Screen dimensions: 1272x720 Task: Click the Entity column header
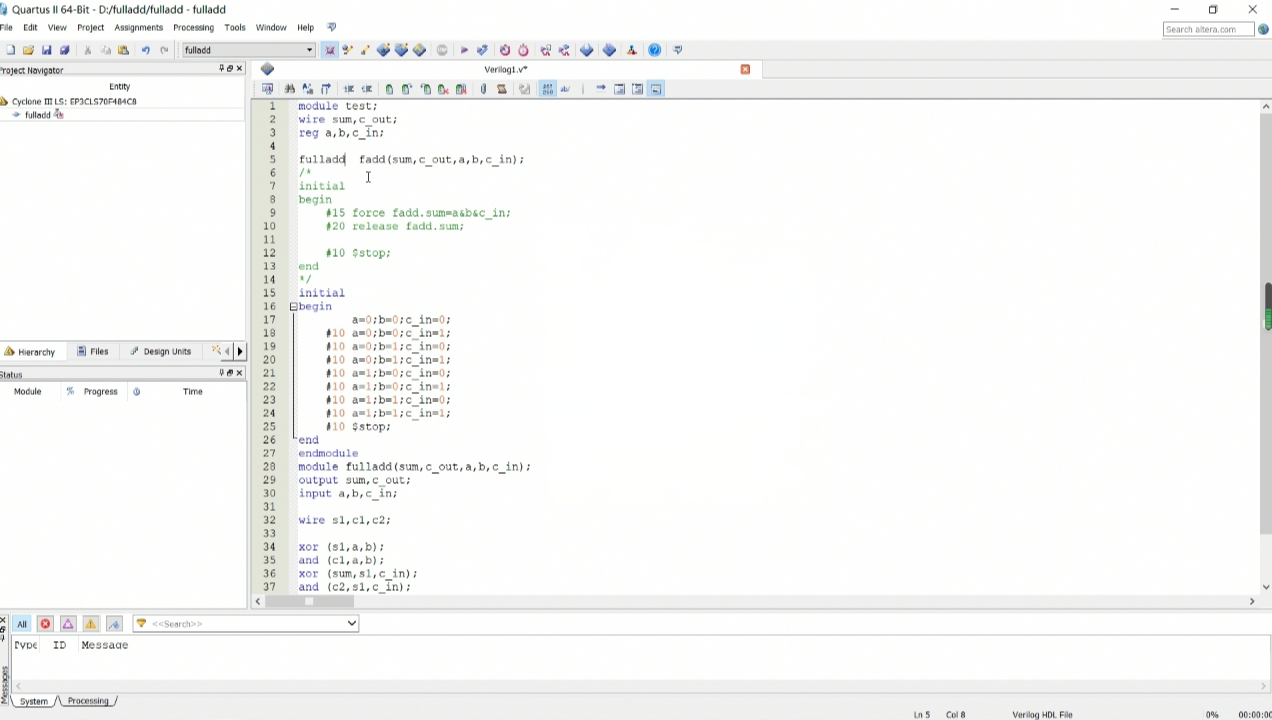[x=120, y=87]
